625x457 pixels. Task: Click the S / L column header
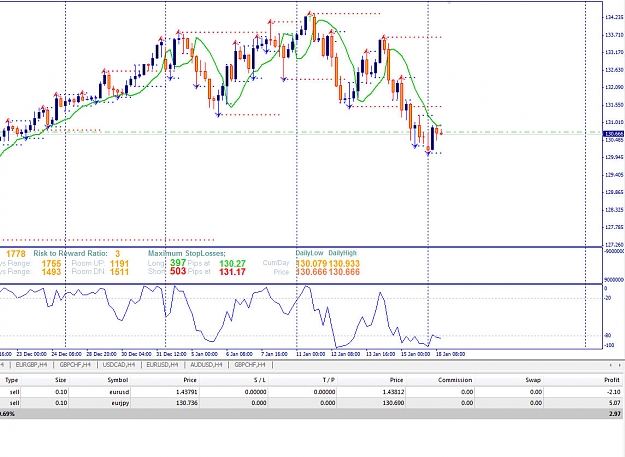pyautogui.click(x=260, y=380)
